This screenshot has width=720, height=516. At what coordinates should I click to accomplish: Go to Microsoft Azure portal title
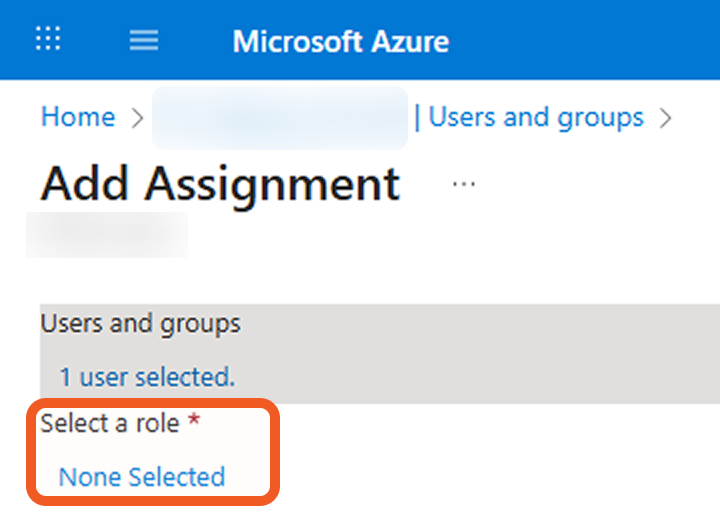coord(340,41)
